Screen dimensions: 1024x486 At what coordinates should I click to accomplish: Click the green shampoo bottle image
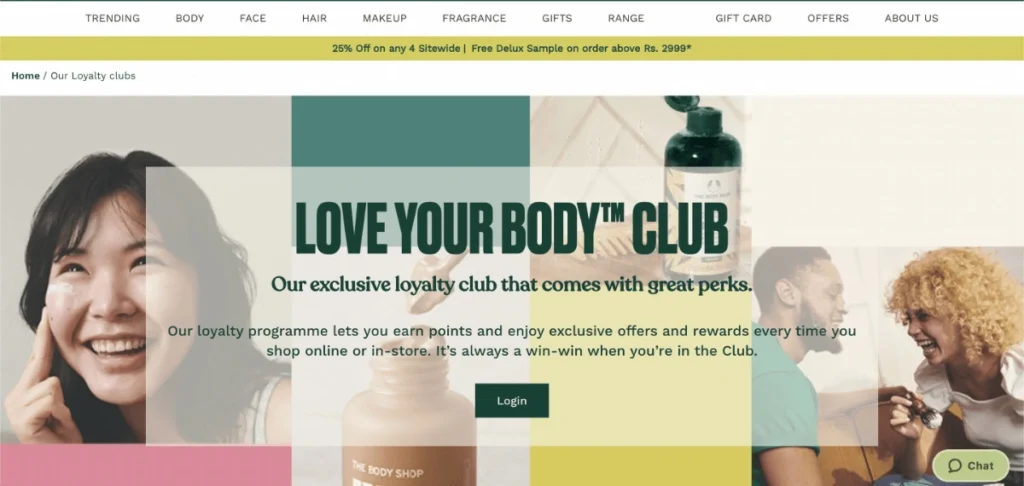703,186
